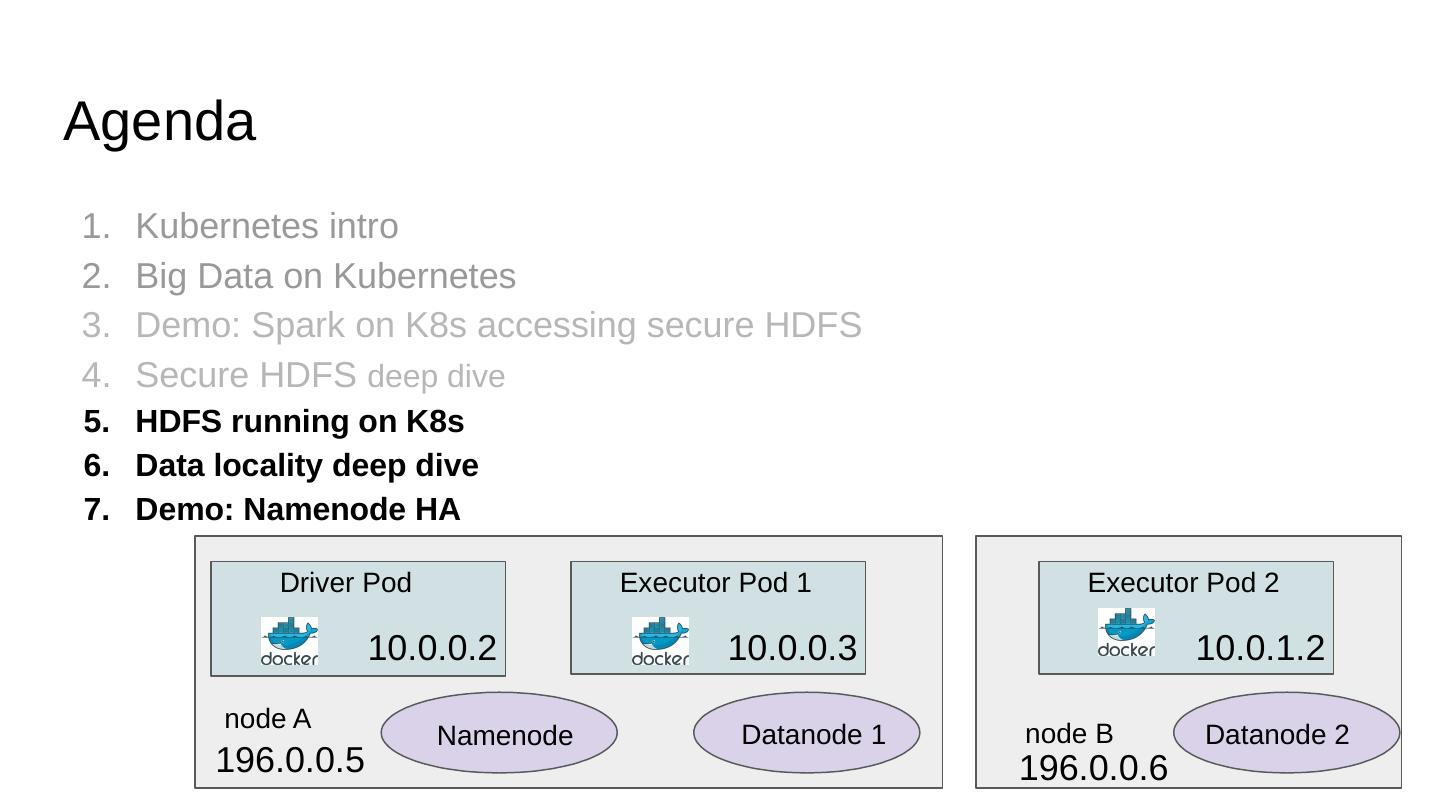Image resolution: width=1440 pixels, height=811 pixels.
Task: Click 'Secure HDFS deep dive' agenda item
Action: pyautogui.click(x=320, y=376)
